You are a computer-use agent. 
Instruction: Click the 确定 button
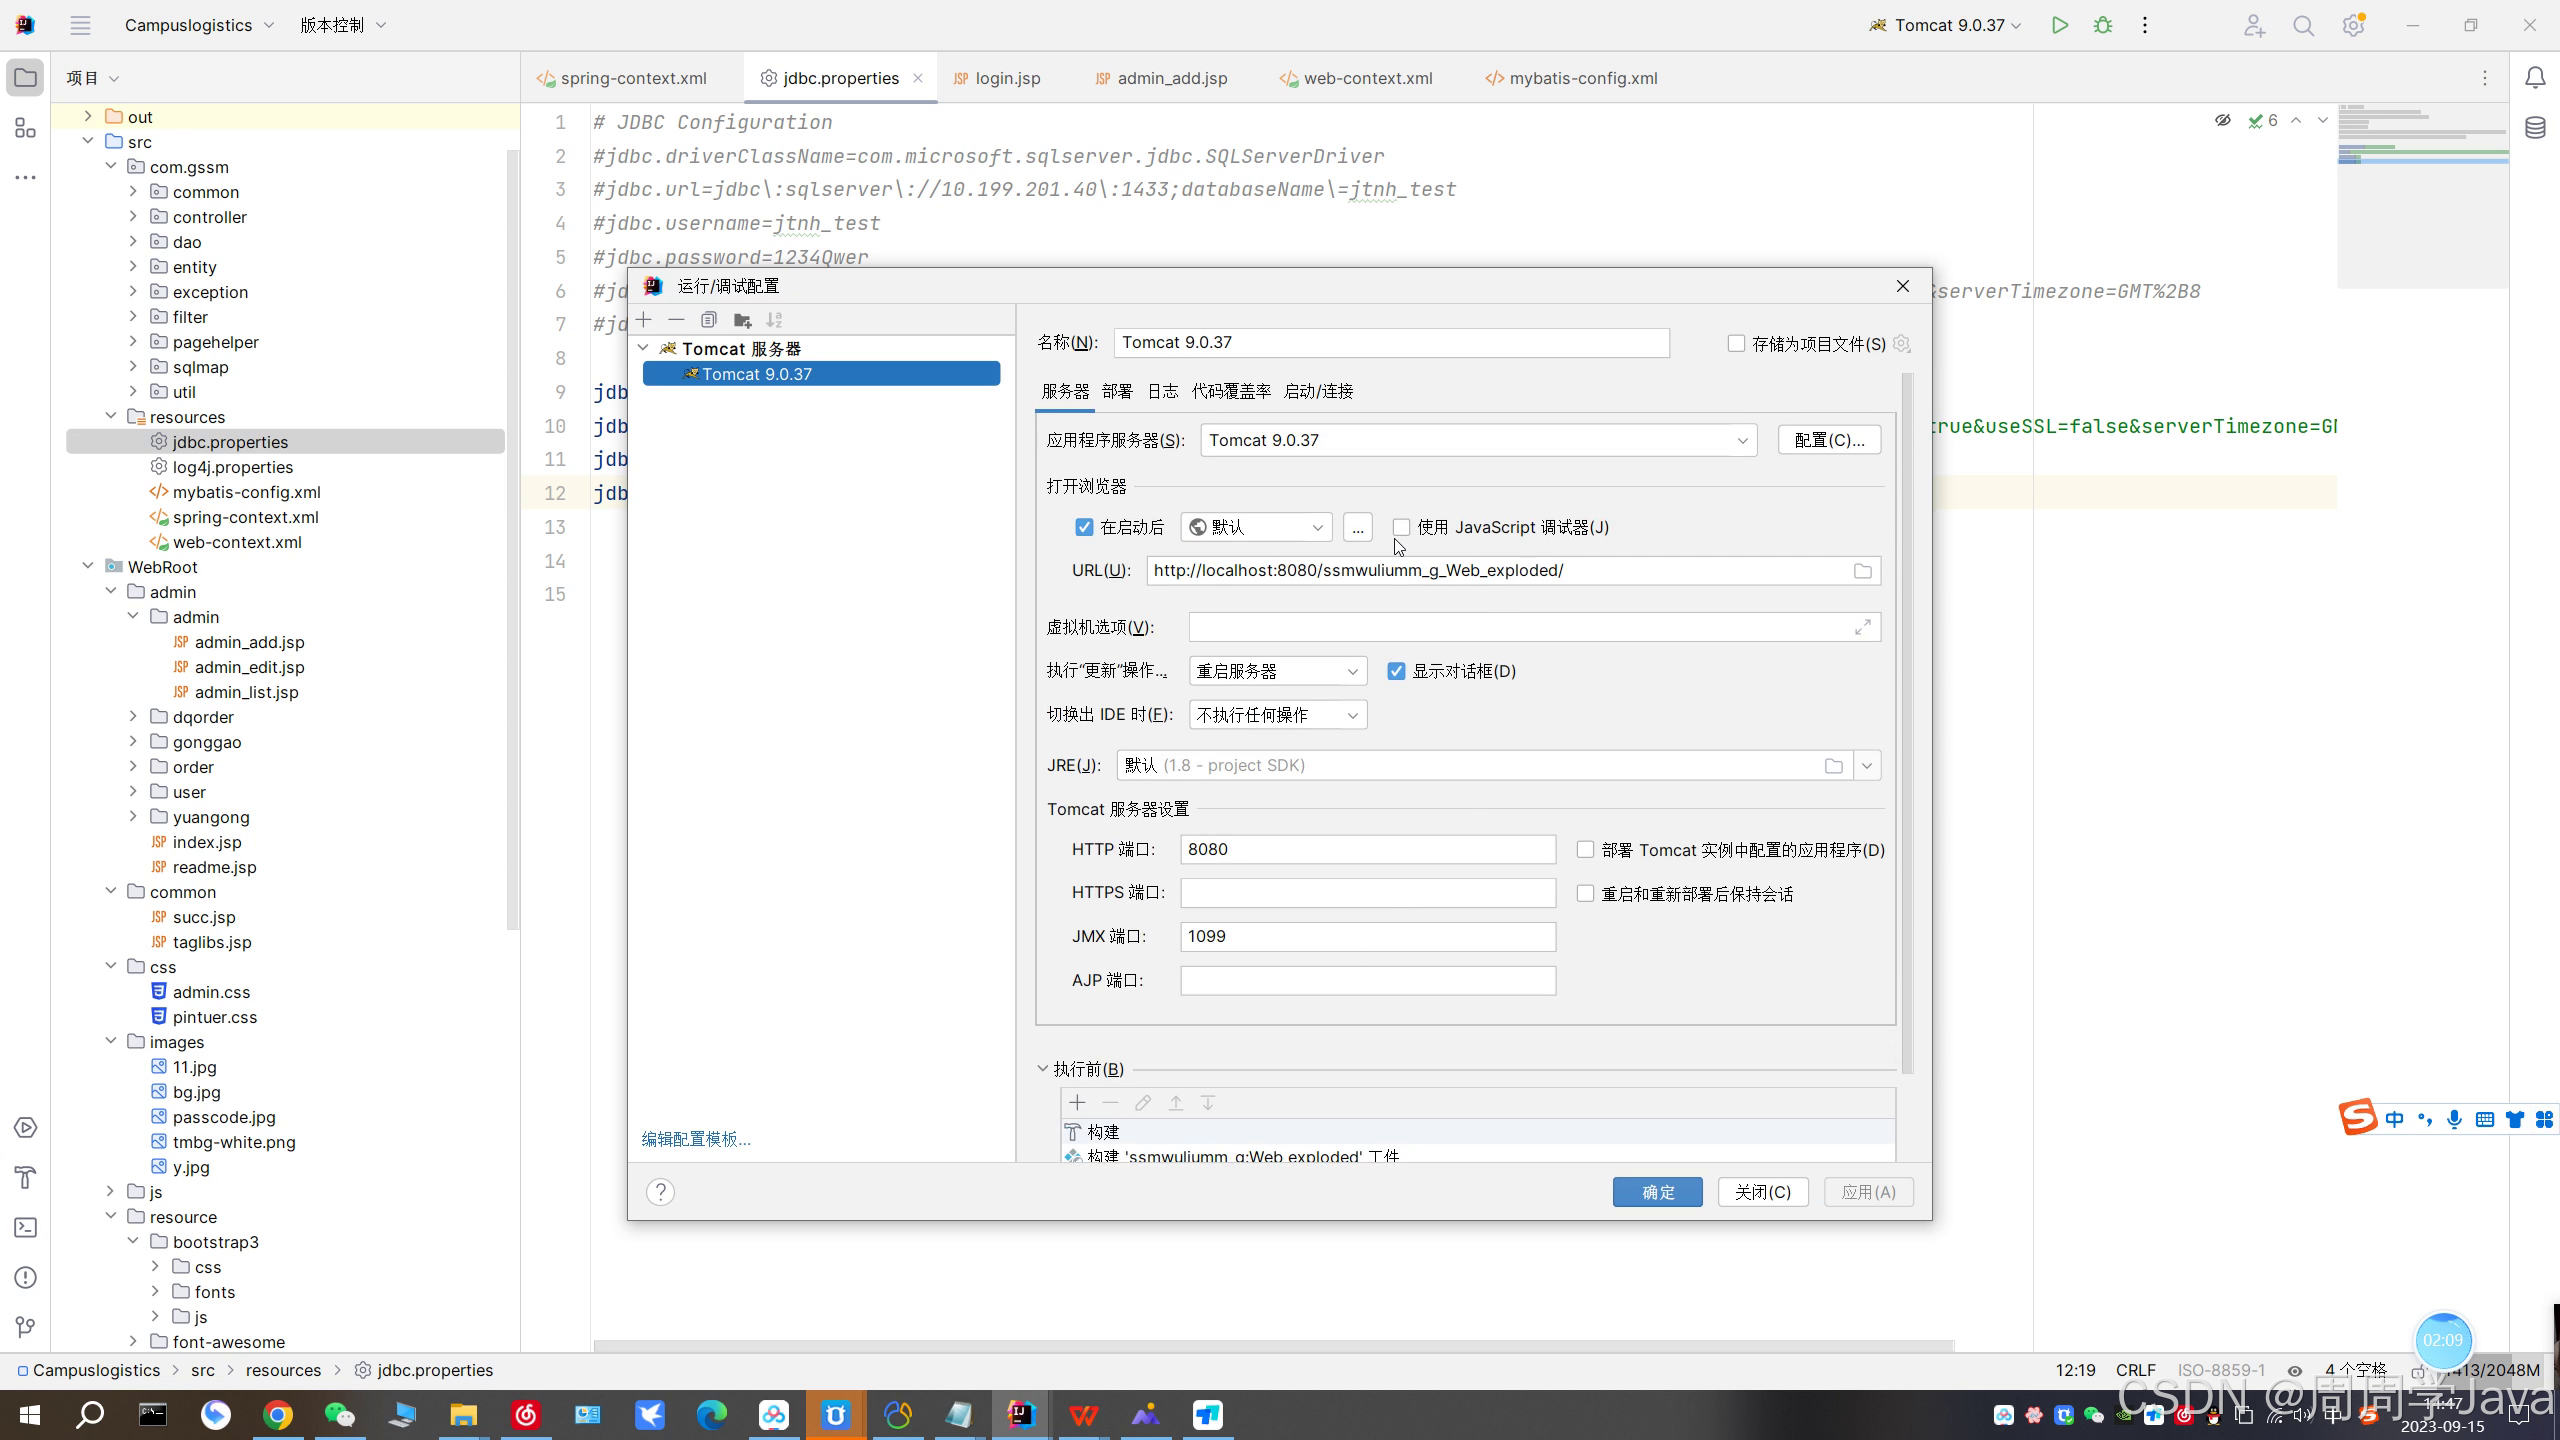click(1657, 1192)
